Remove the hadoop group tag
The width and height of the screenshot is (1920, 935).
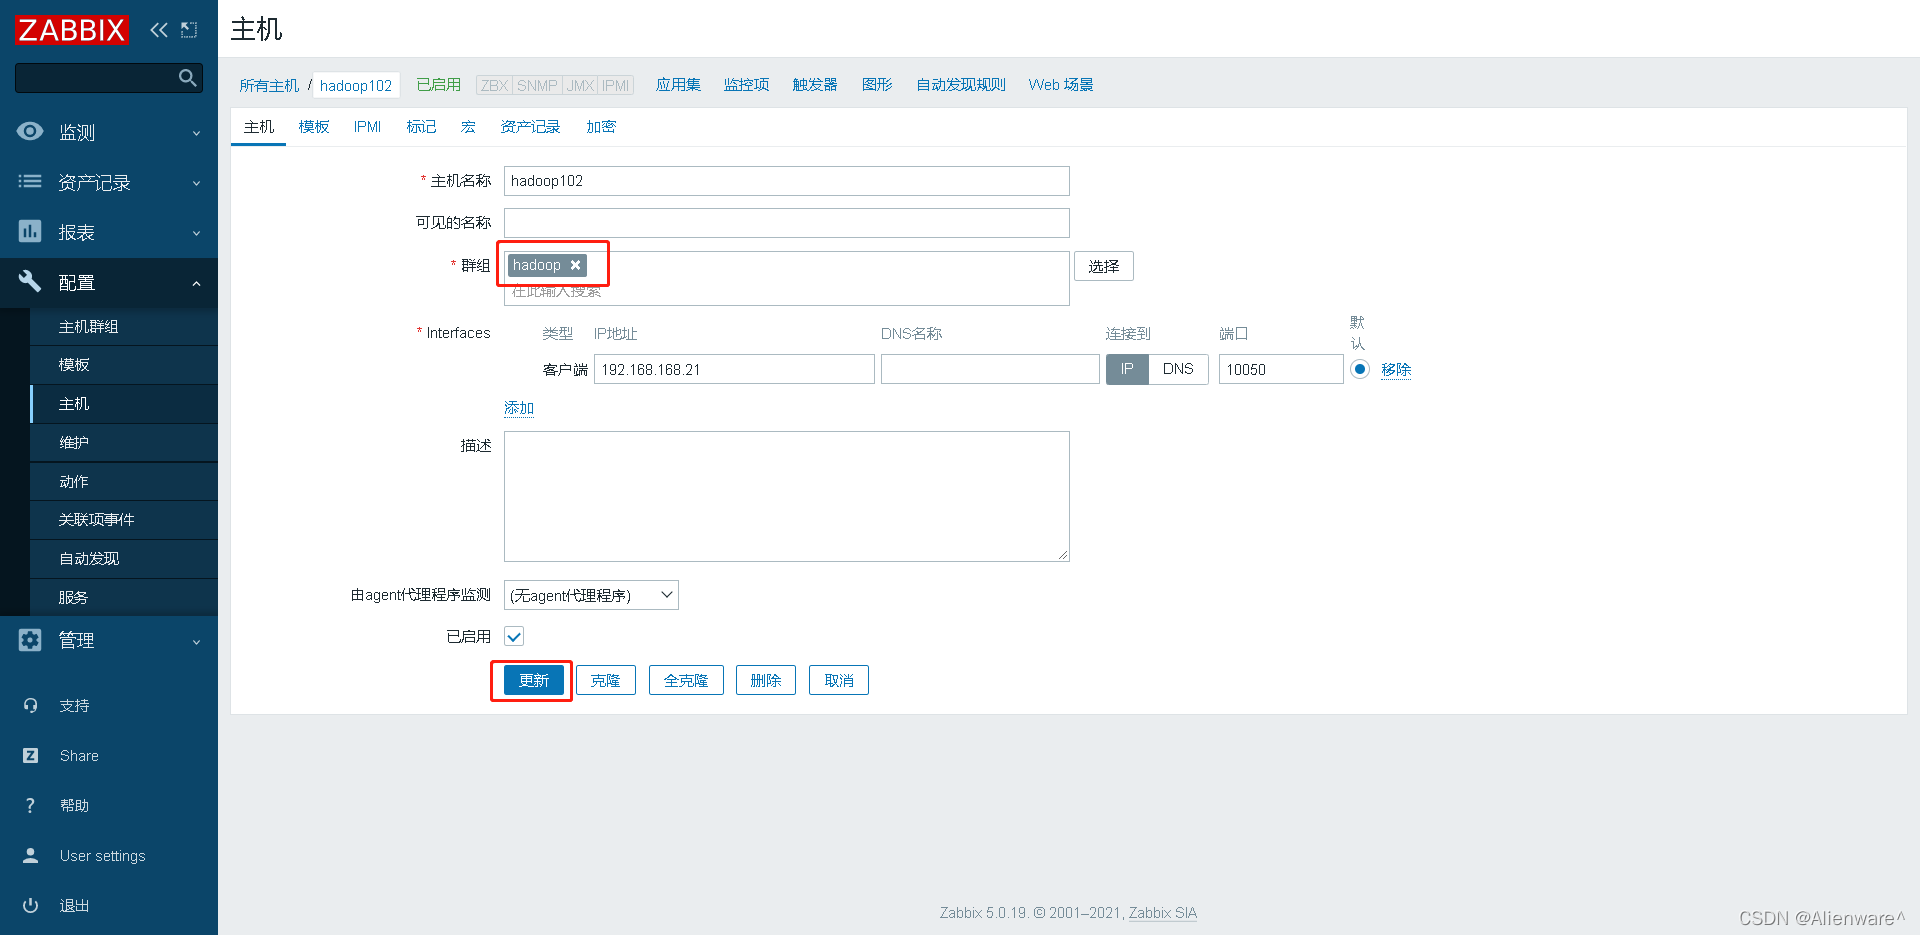[575, 265]
